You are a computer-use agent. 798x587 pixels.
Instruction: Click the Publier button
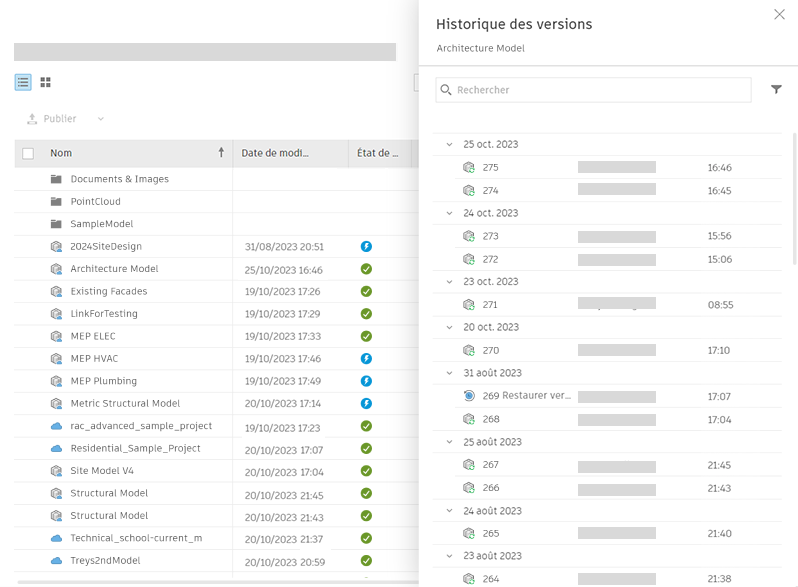tap(51, 119)
